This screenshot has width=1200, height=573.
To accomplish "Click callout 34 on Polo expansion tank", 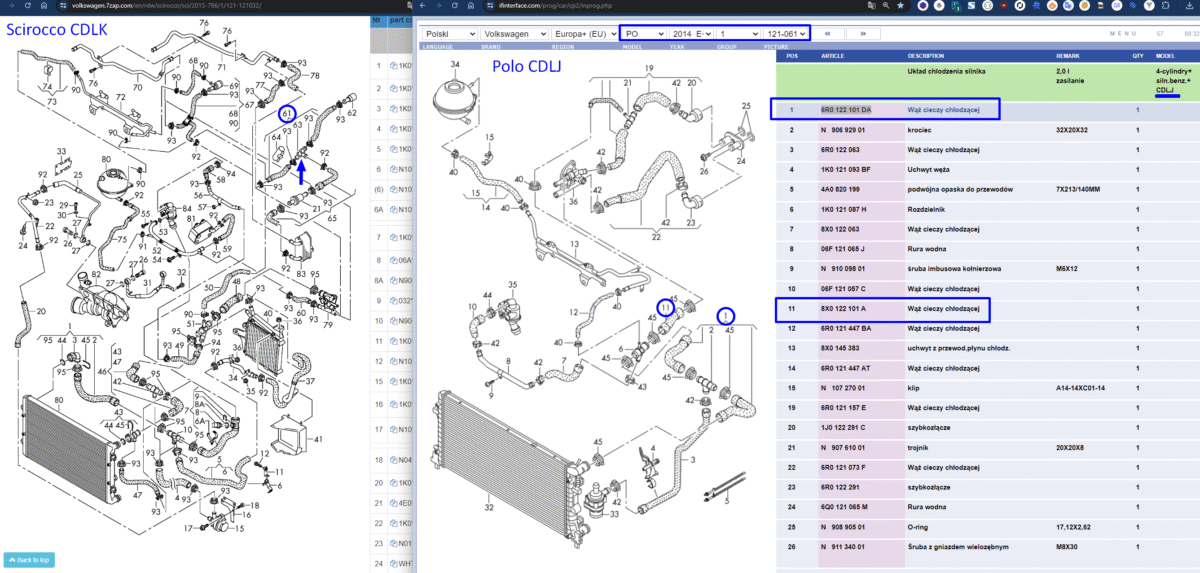I will [x=455, y=64].
